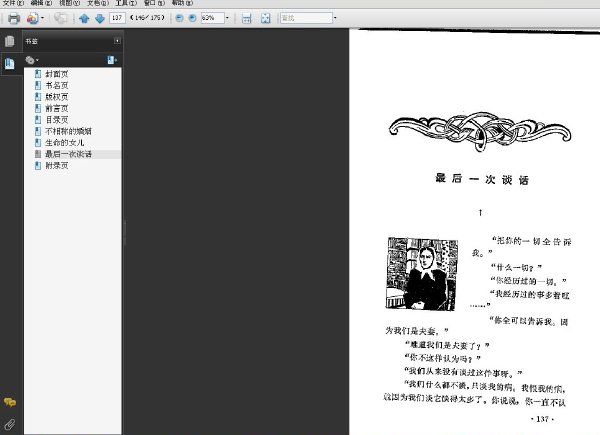This screenshot has height=435, width=600.
Task: Click the page number 137 at page bottom
Action: (x=542, y=419)
